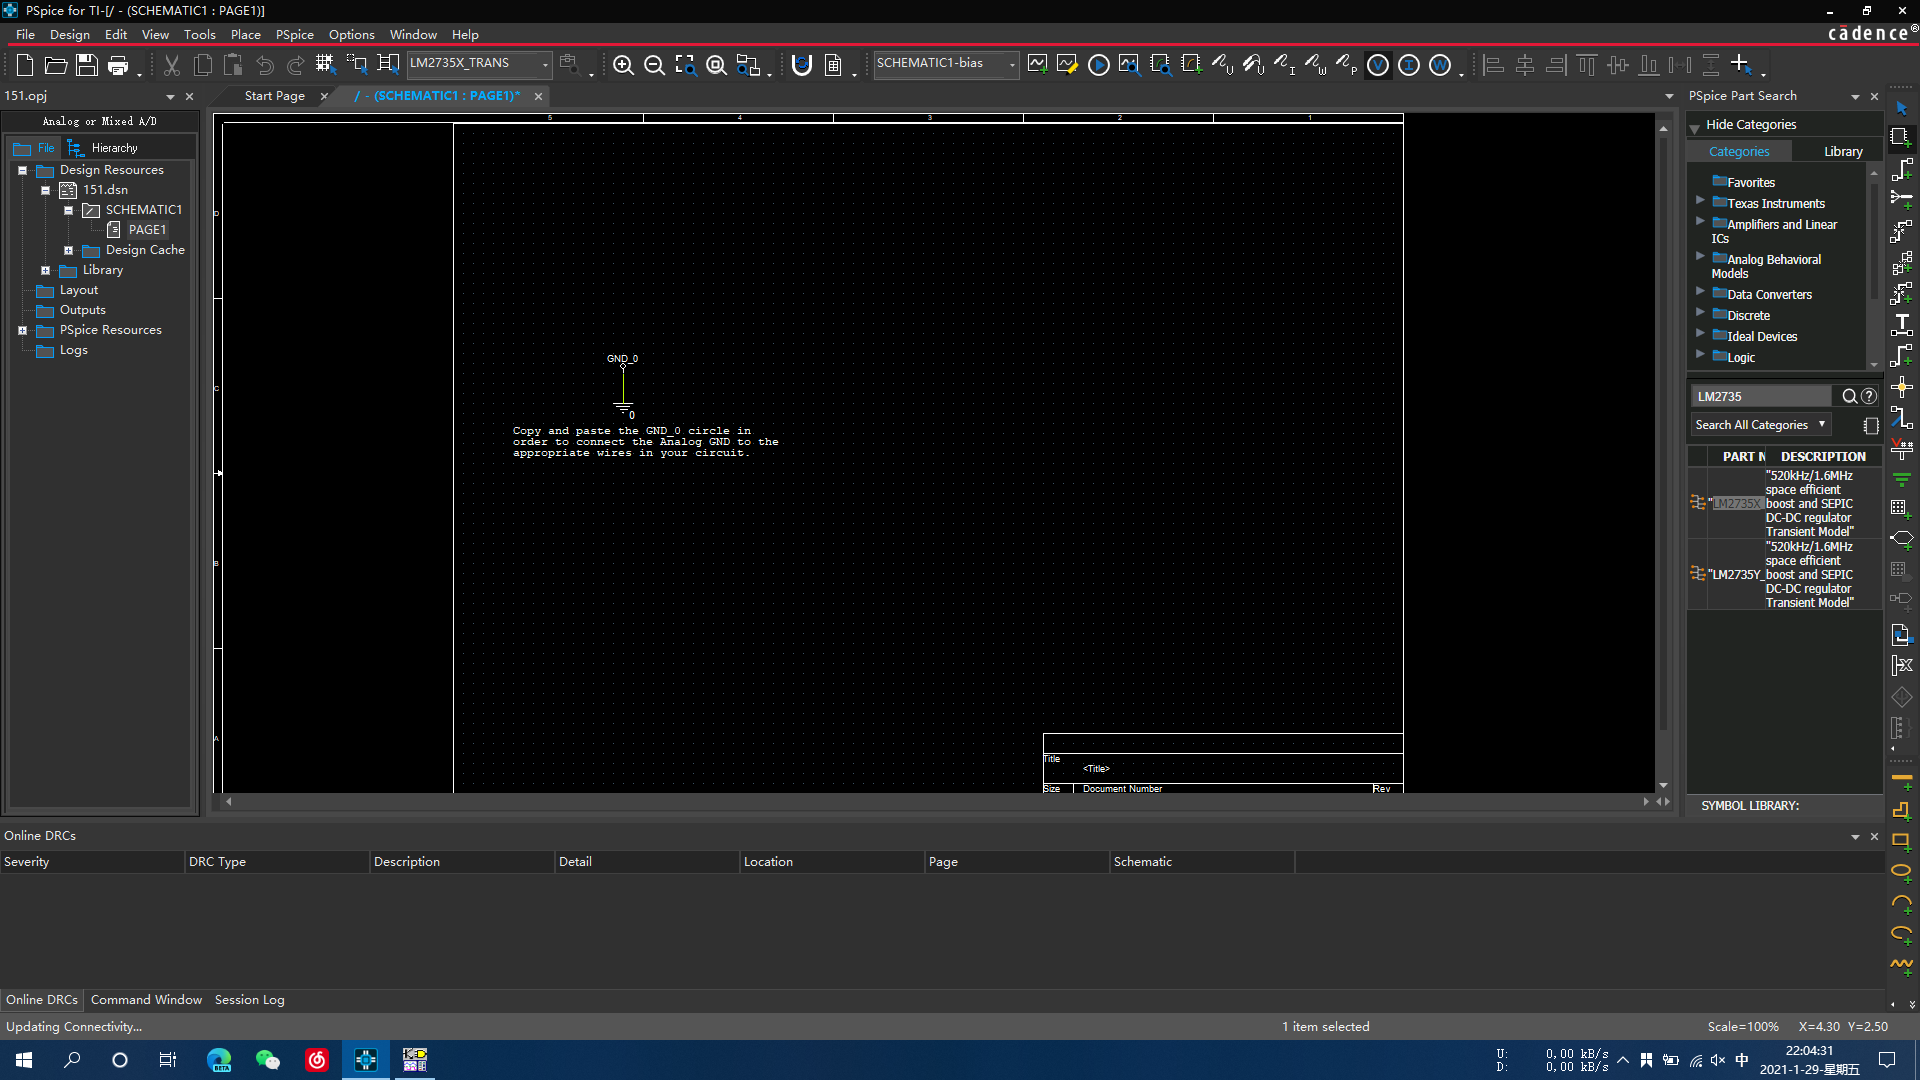Search for part with magnifier icon
The height and width of the screenshot is (1080, 1920).
(x=1849, y=396)
